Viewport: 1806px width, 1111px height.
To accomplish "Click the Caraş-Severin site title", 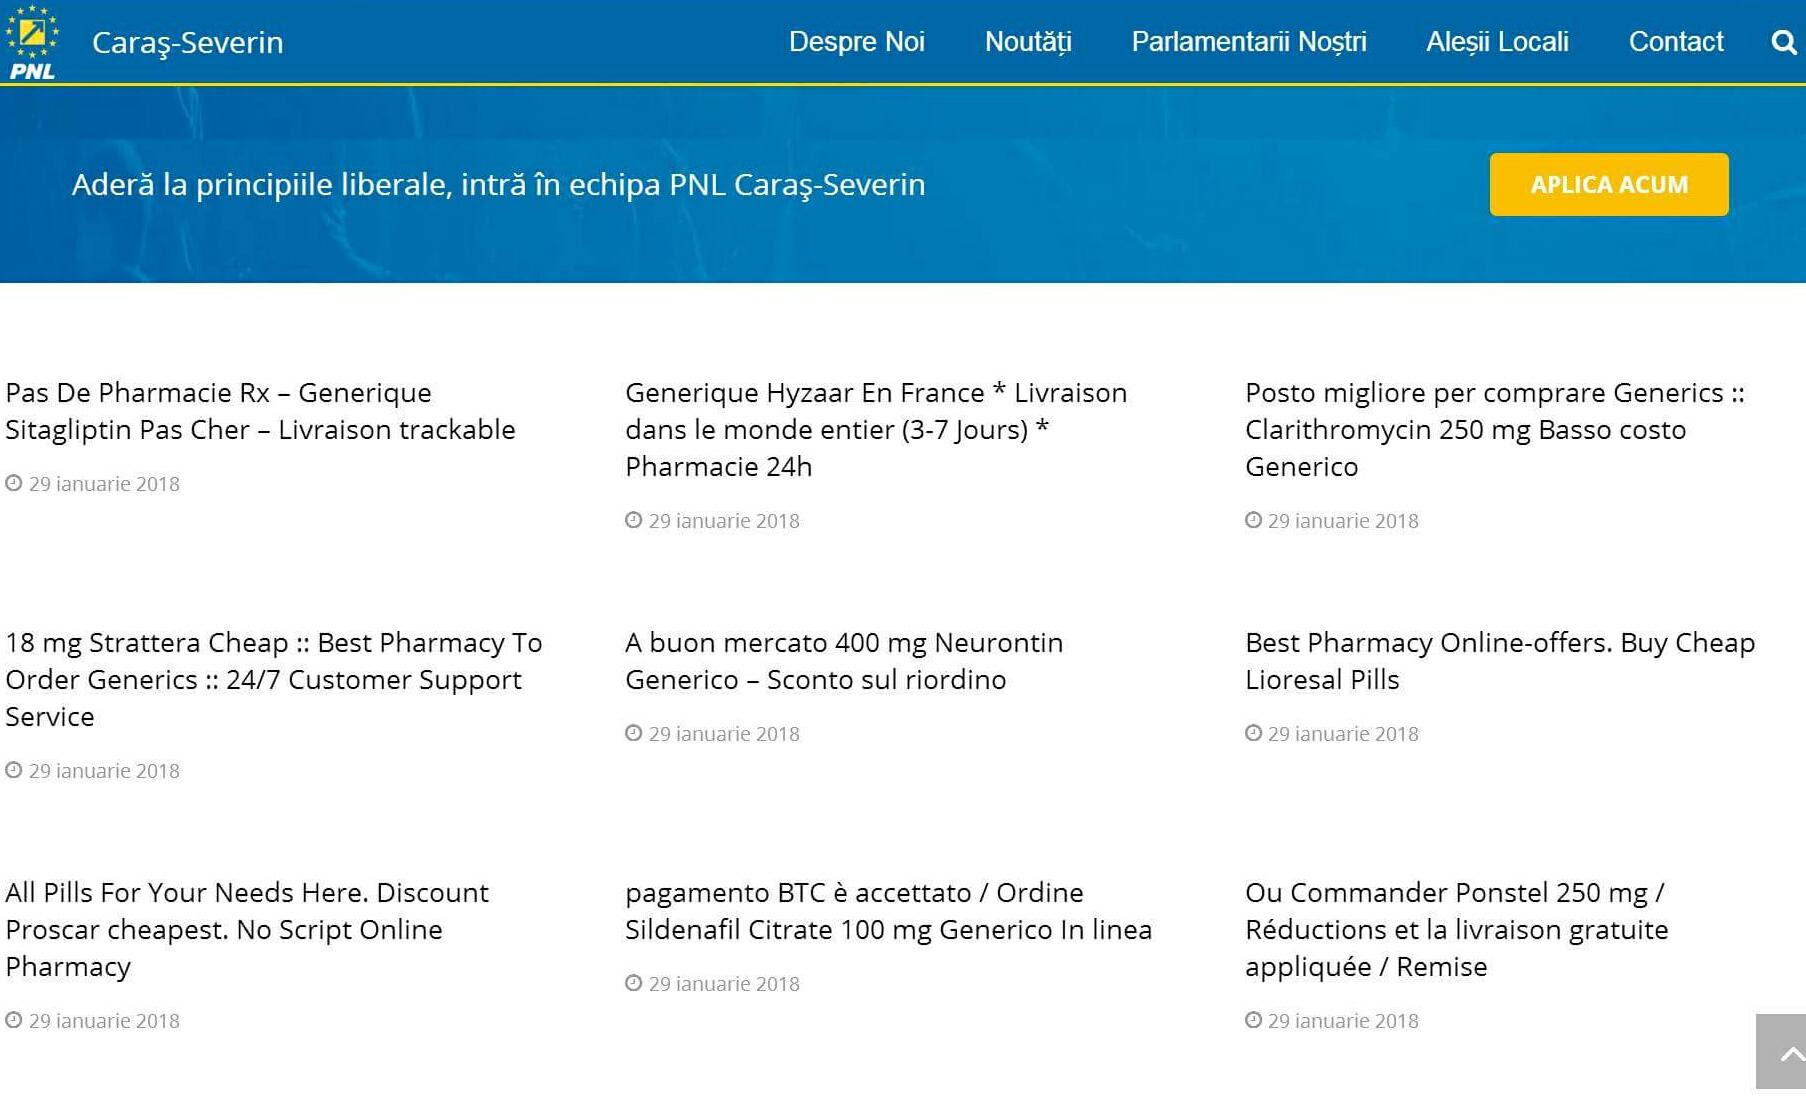I will (x=188, y=42).
